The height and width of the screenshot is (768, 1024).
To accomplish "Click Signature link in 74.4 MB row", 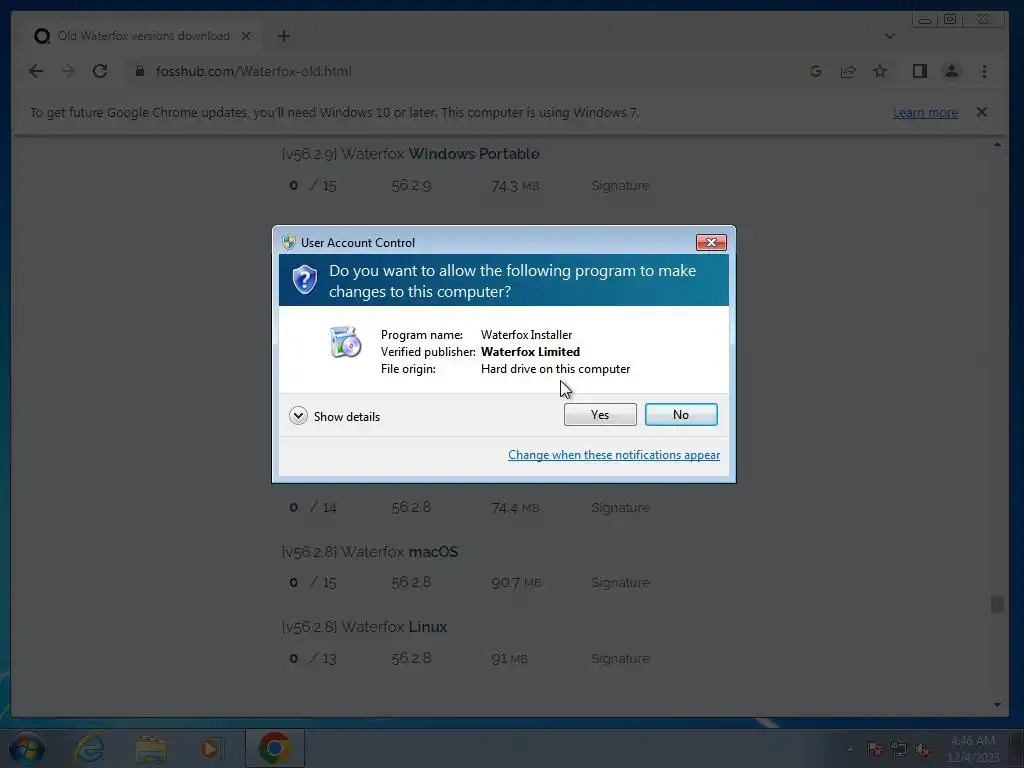I will point(620,507).
